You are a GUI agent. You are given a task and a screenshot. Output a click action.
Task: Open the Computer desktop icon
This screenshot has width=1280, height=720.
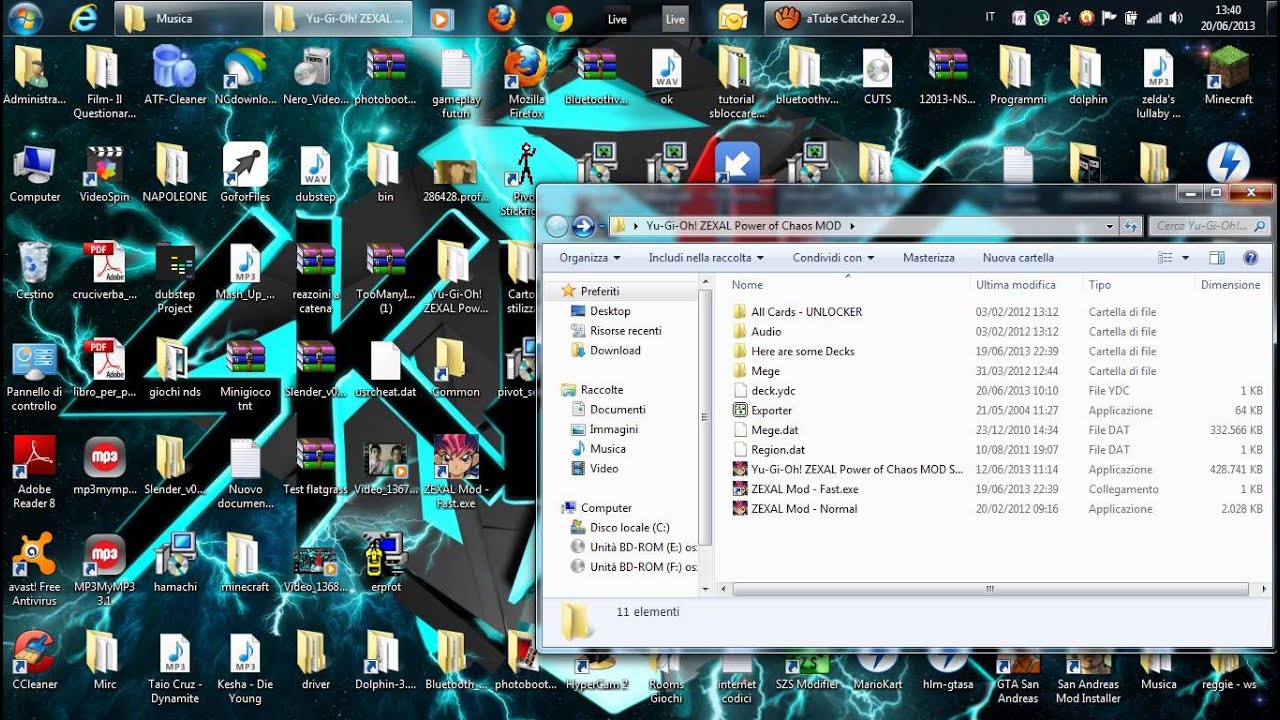(35, 174)
